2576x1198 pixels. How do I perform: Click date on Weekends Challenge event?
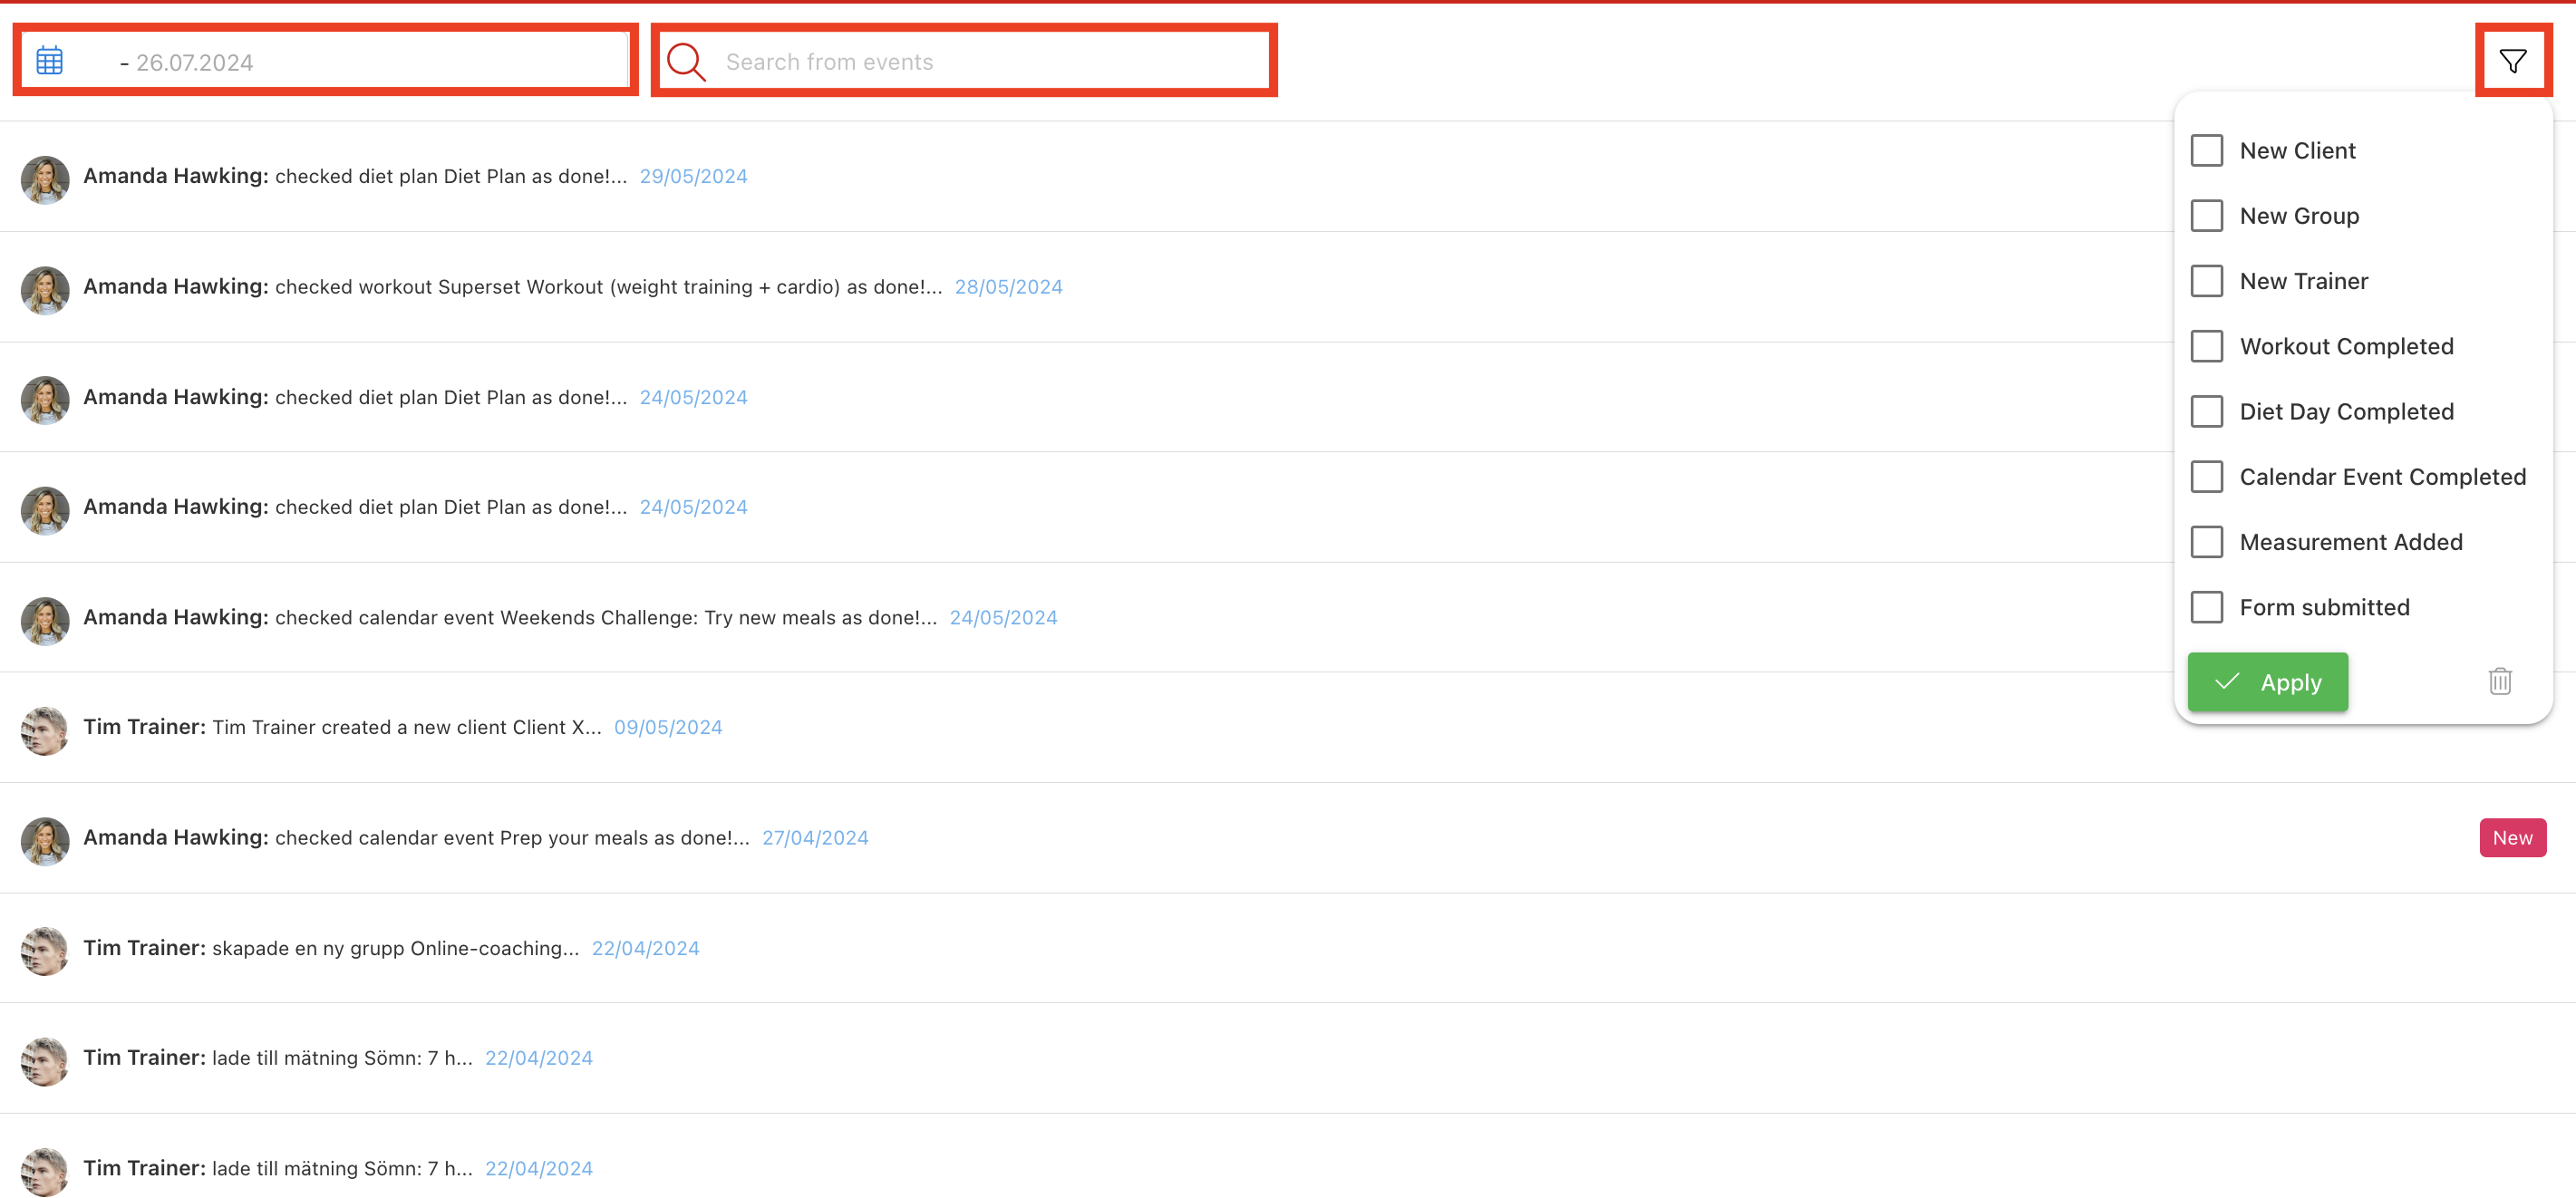[1003, 618]
